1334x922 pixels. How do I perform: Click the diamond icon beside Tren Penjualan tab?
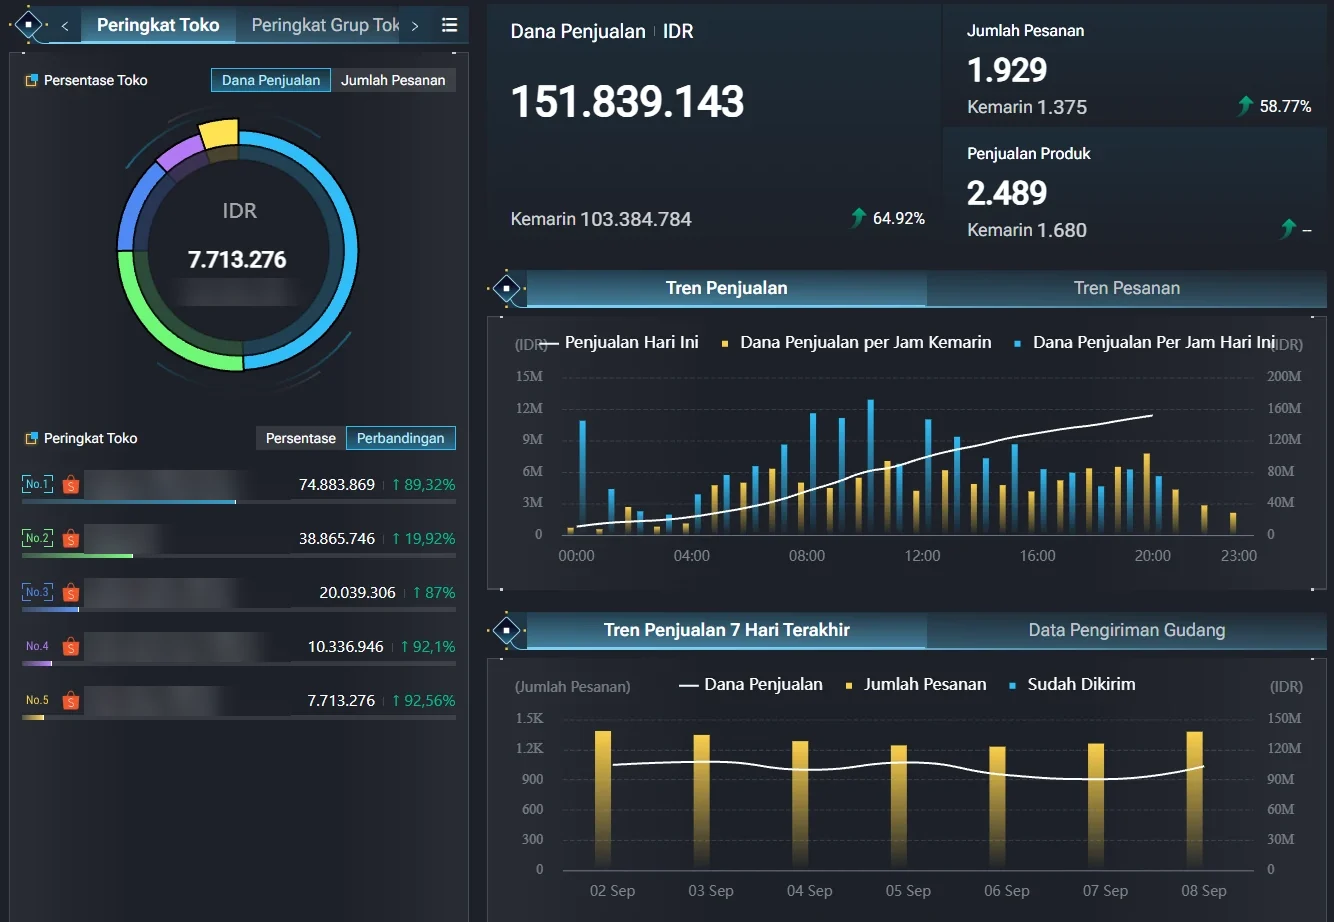[x=507, y=288]
